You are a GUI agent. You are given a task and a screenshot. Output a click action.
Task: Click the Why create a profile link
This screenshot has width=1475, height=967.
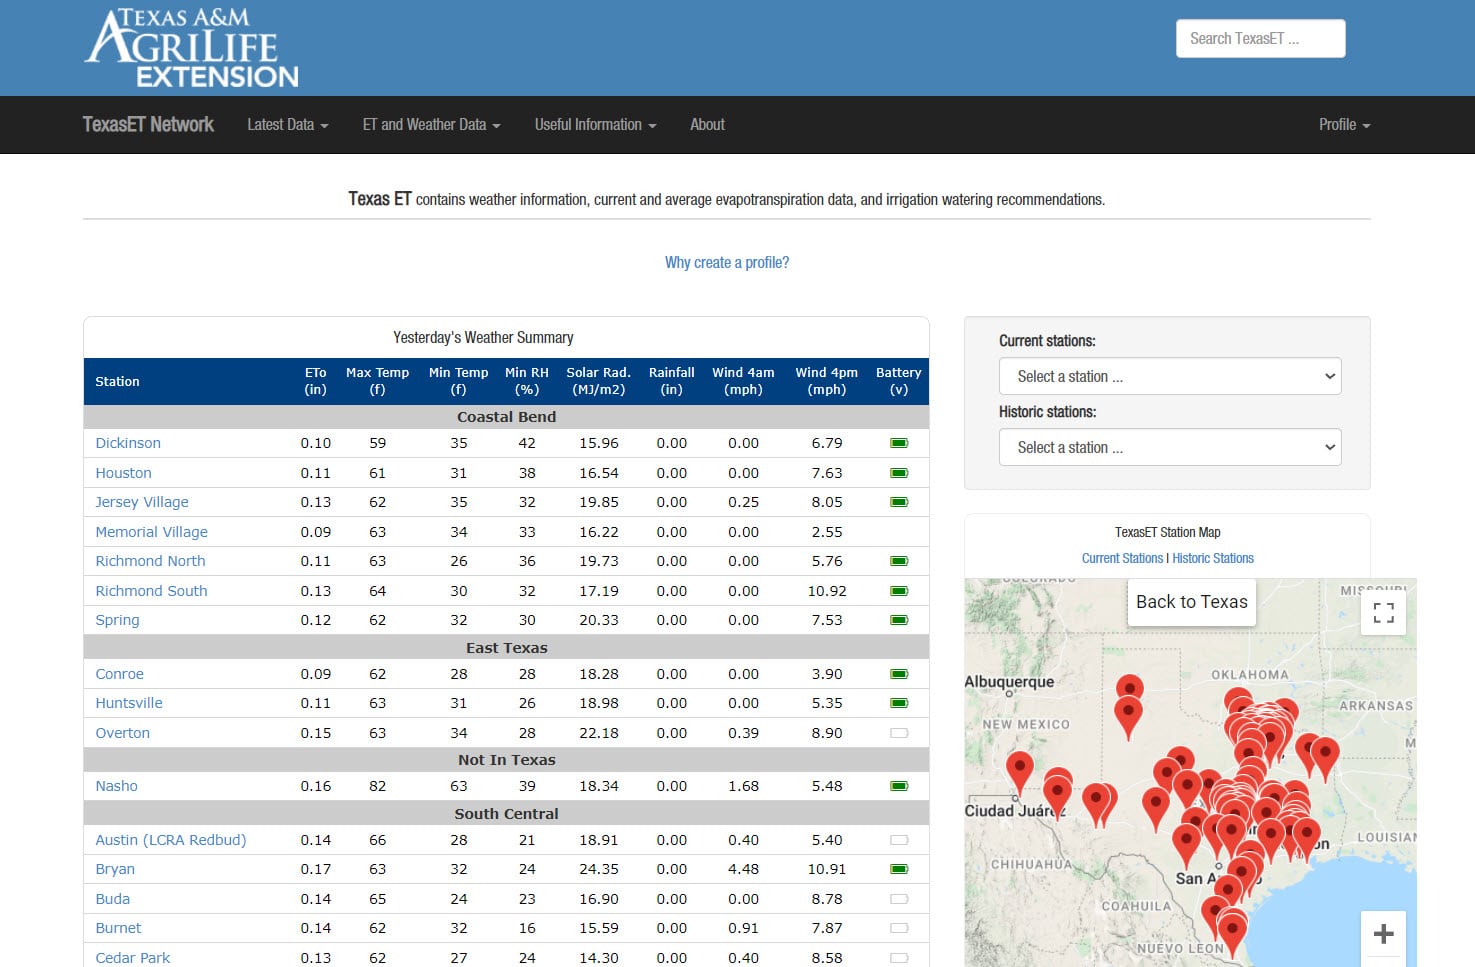pyautogui.click(x=727, y=262)
